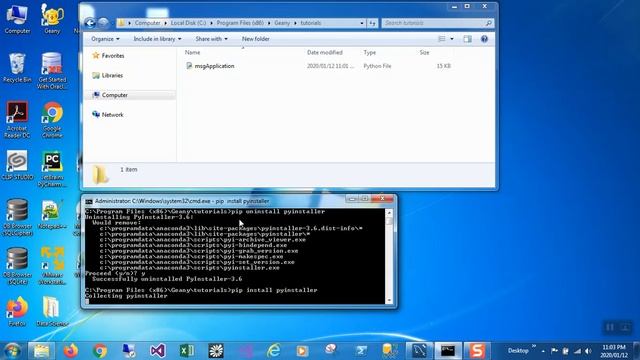640x360 pixels.
Task: Launch the VMware Workstation desktop shortcut
Action: (x=52, y=266)
